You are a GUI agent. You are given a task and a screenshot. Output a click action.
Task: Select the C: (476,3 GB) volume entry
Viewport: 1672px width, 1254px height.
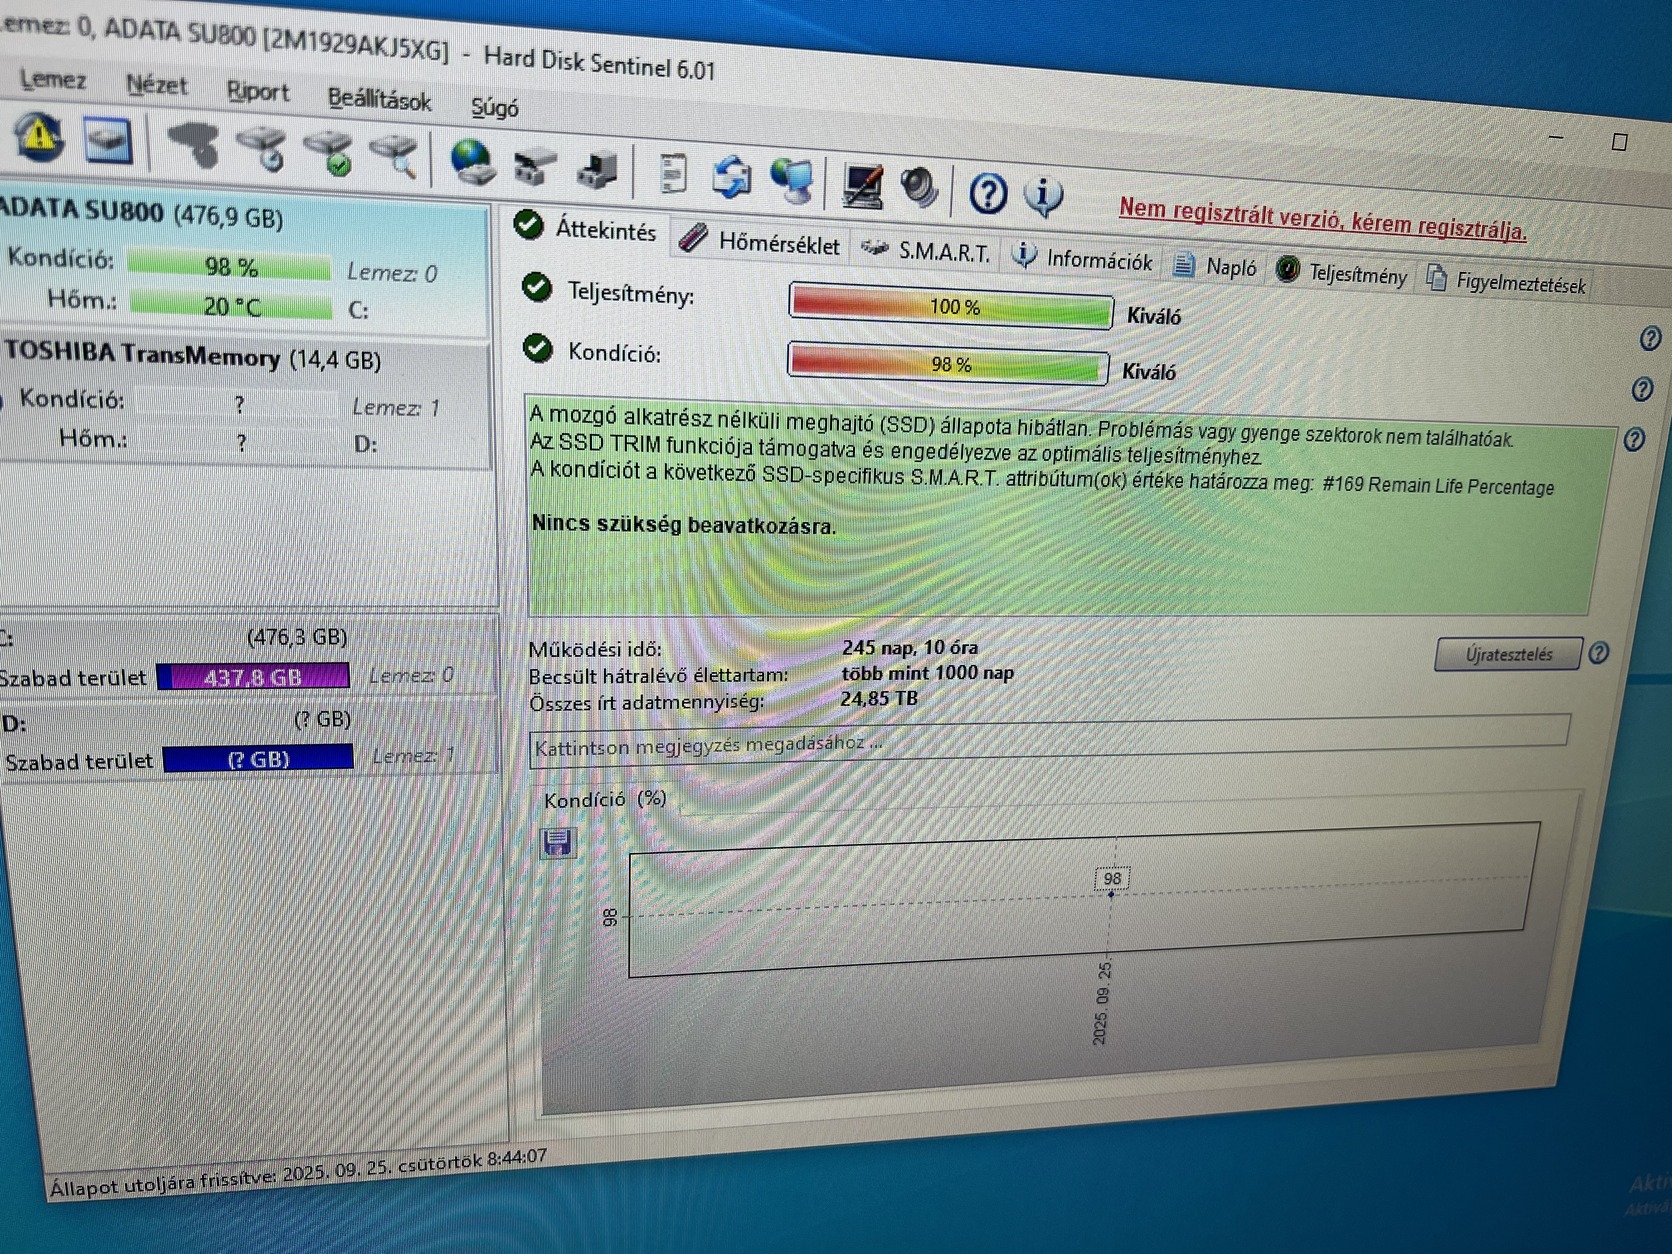pos(248,658)
